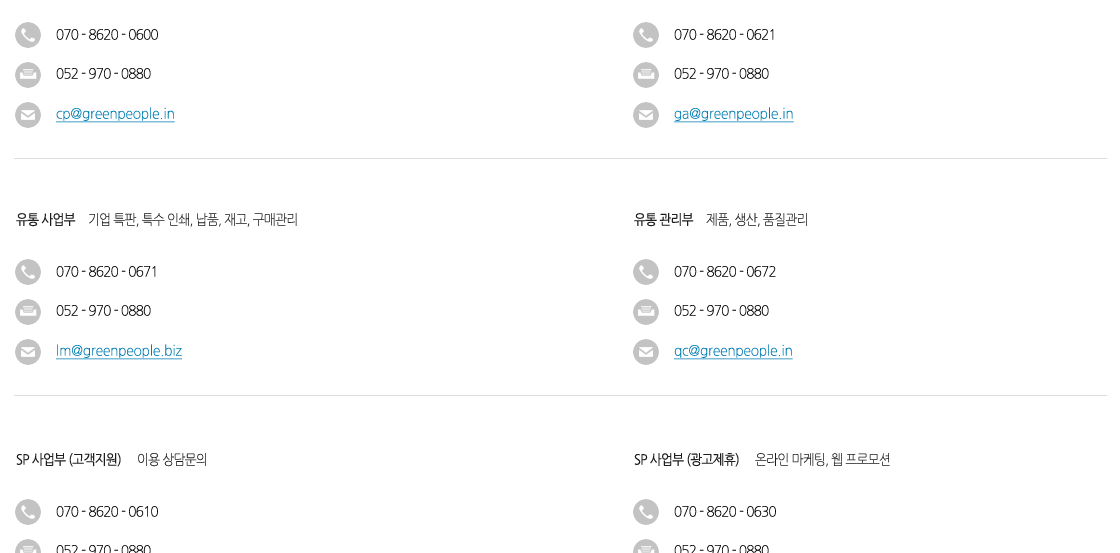Click the 유통 관리부 department heading
The width and height of the screenshot is (1120, 553).
[x=664, y=220]
